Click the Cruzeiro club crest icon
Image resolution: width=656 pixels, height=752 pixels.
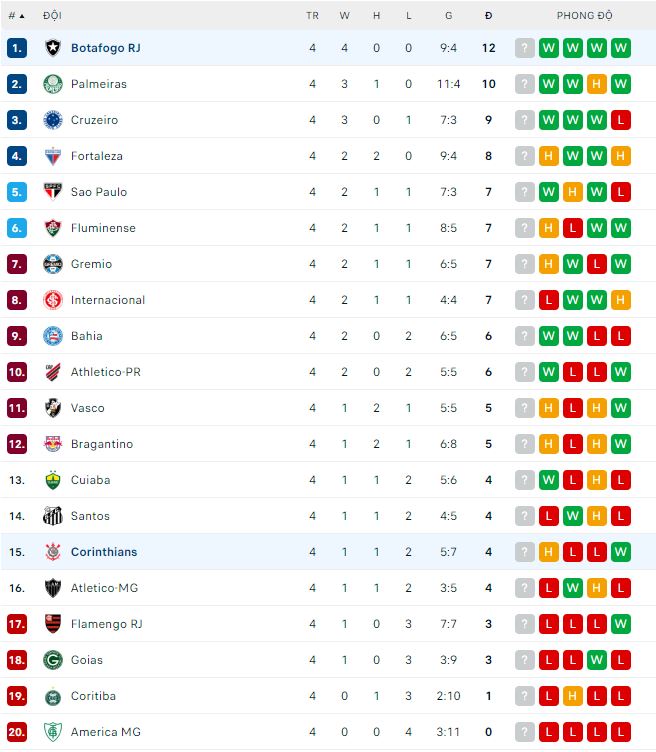tap(52, 120)
